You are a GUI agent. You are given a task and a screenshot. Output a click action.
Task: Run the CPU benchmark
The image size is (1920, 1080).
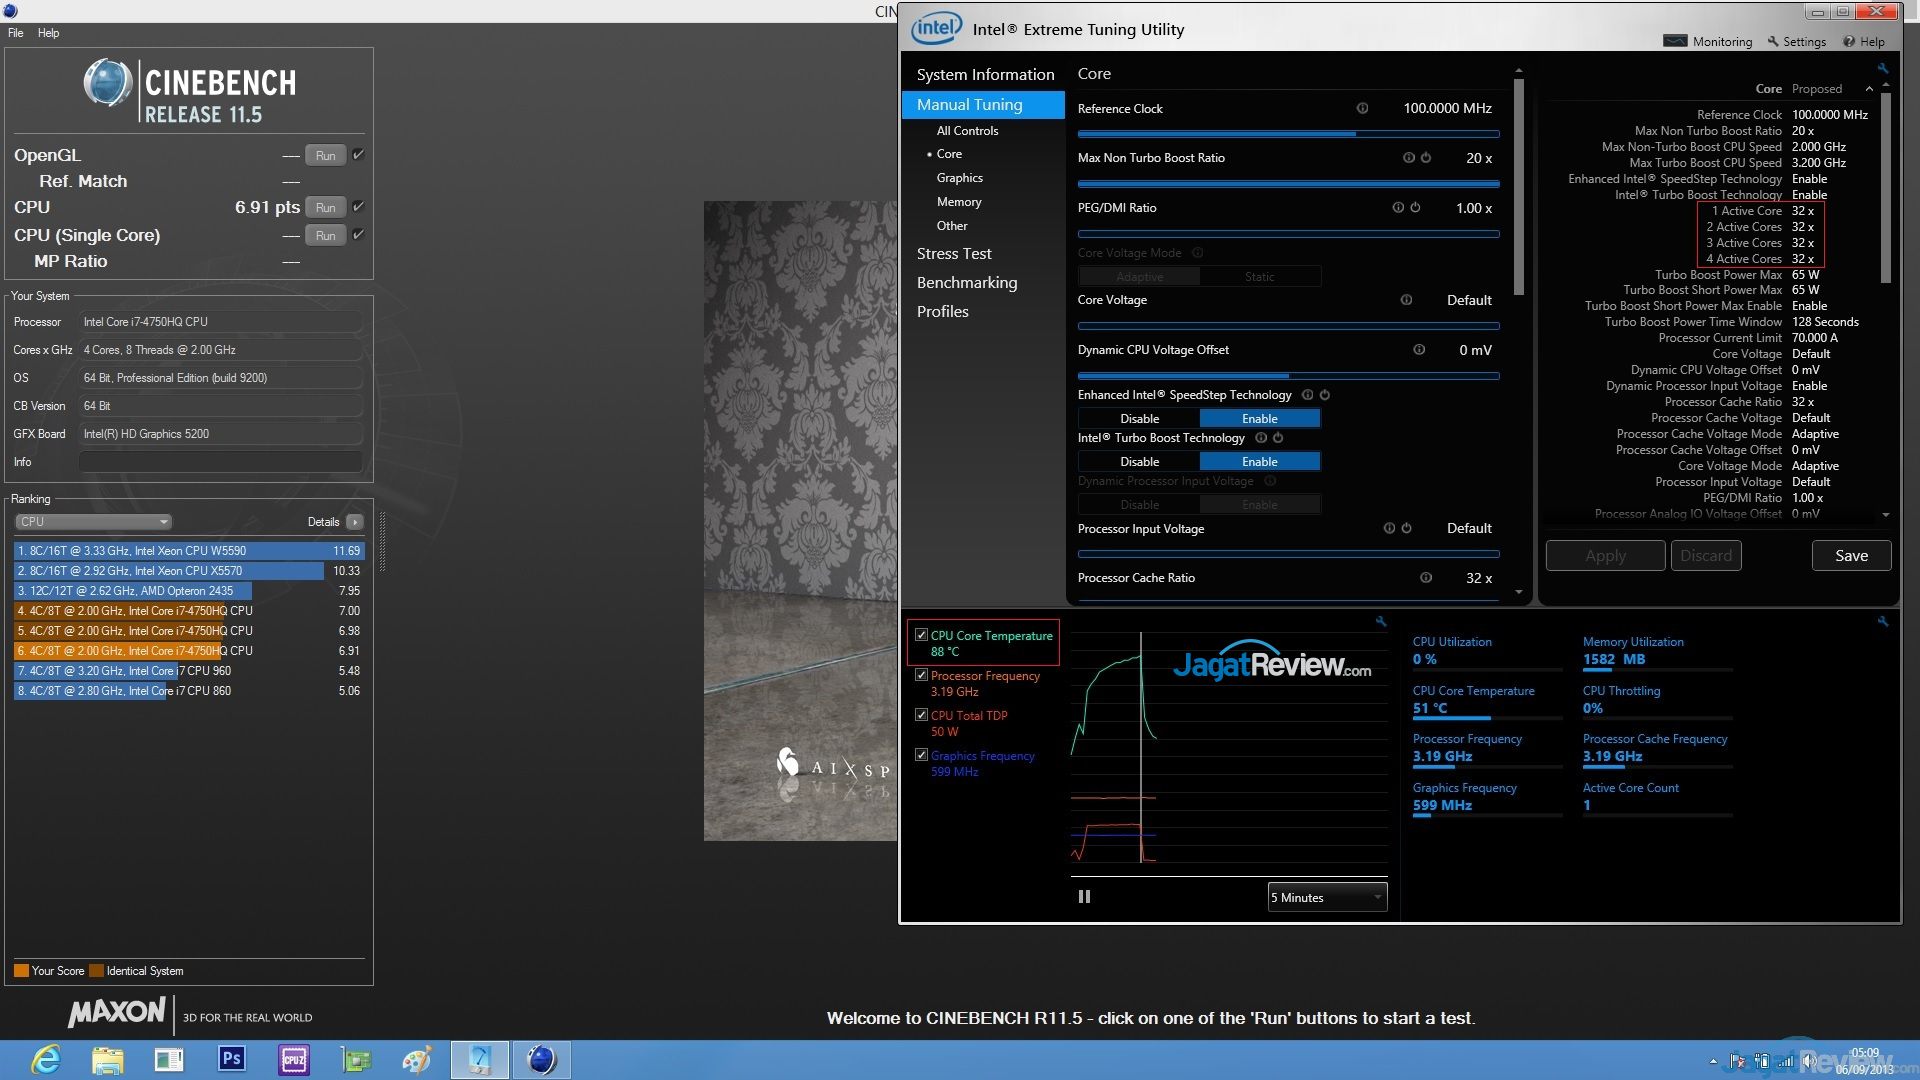(x=325, y=207)
